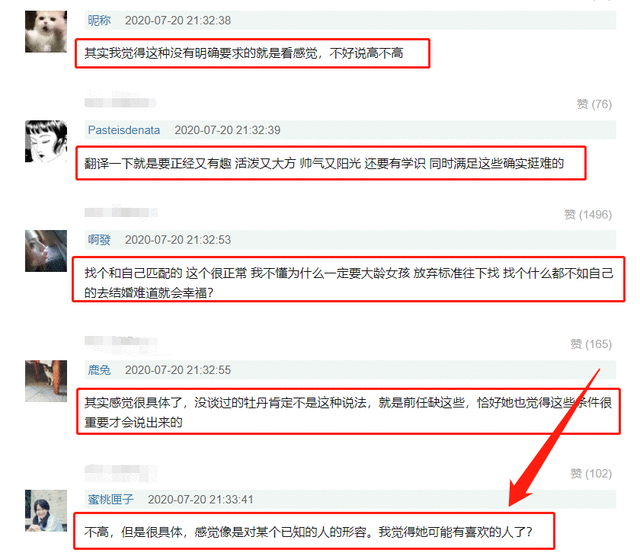Image resolution: width=640 pixels, height=556 pixels.
Task: Select comment about 翻译一下就是要正经又有趣
Action: [x=324, y=164]
